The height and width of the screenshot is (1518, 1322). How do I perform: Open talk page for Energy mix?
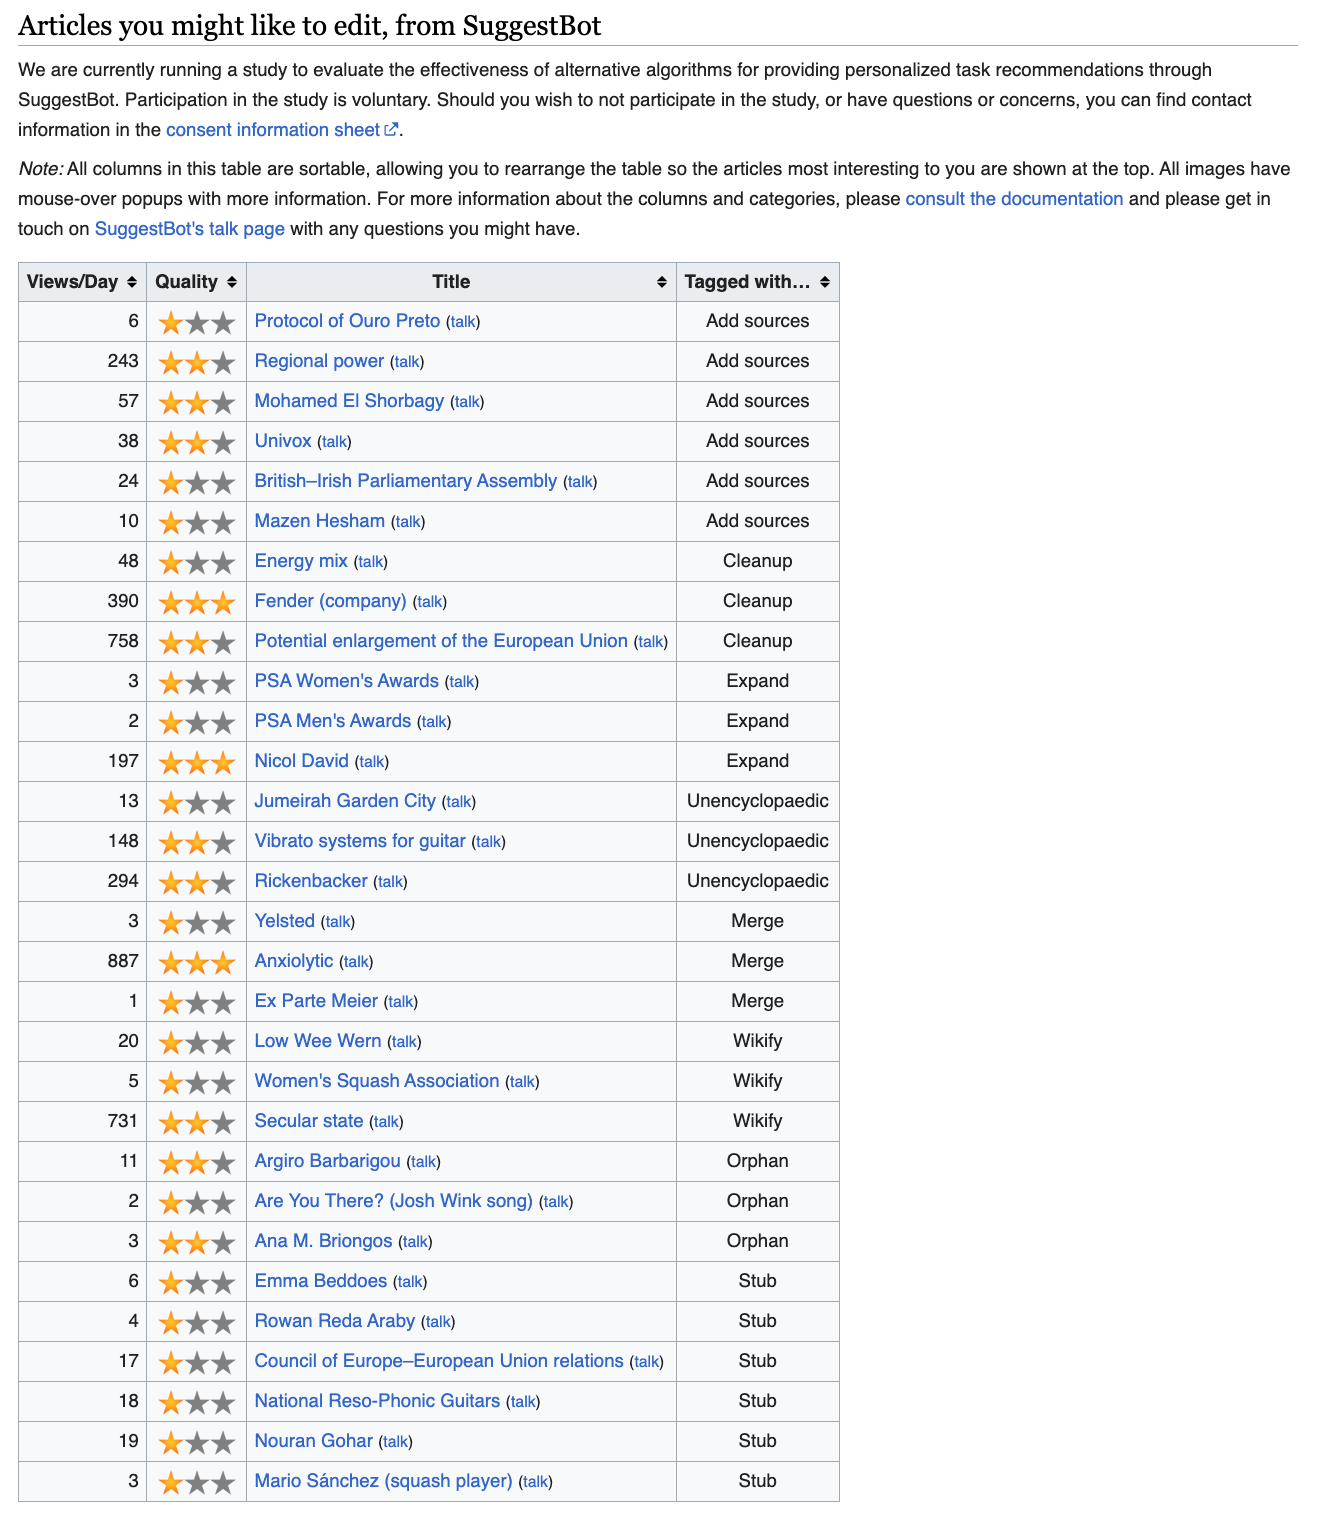(x=371, y=562)
